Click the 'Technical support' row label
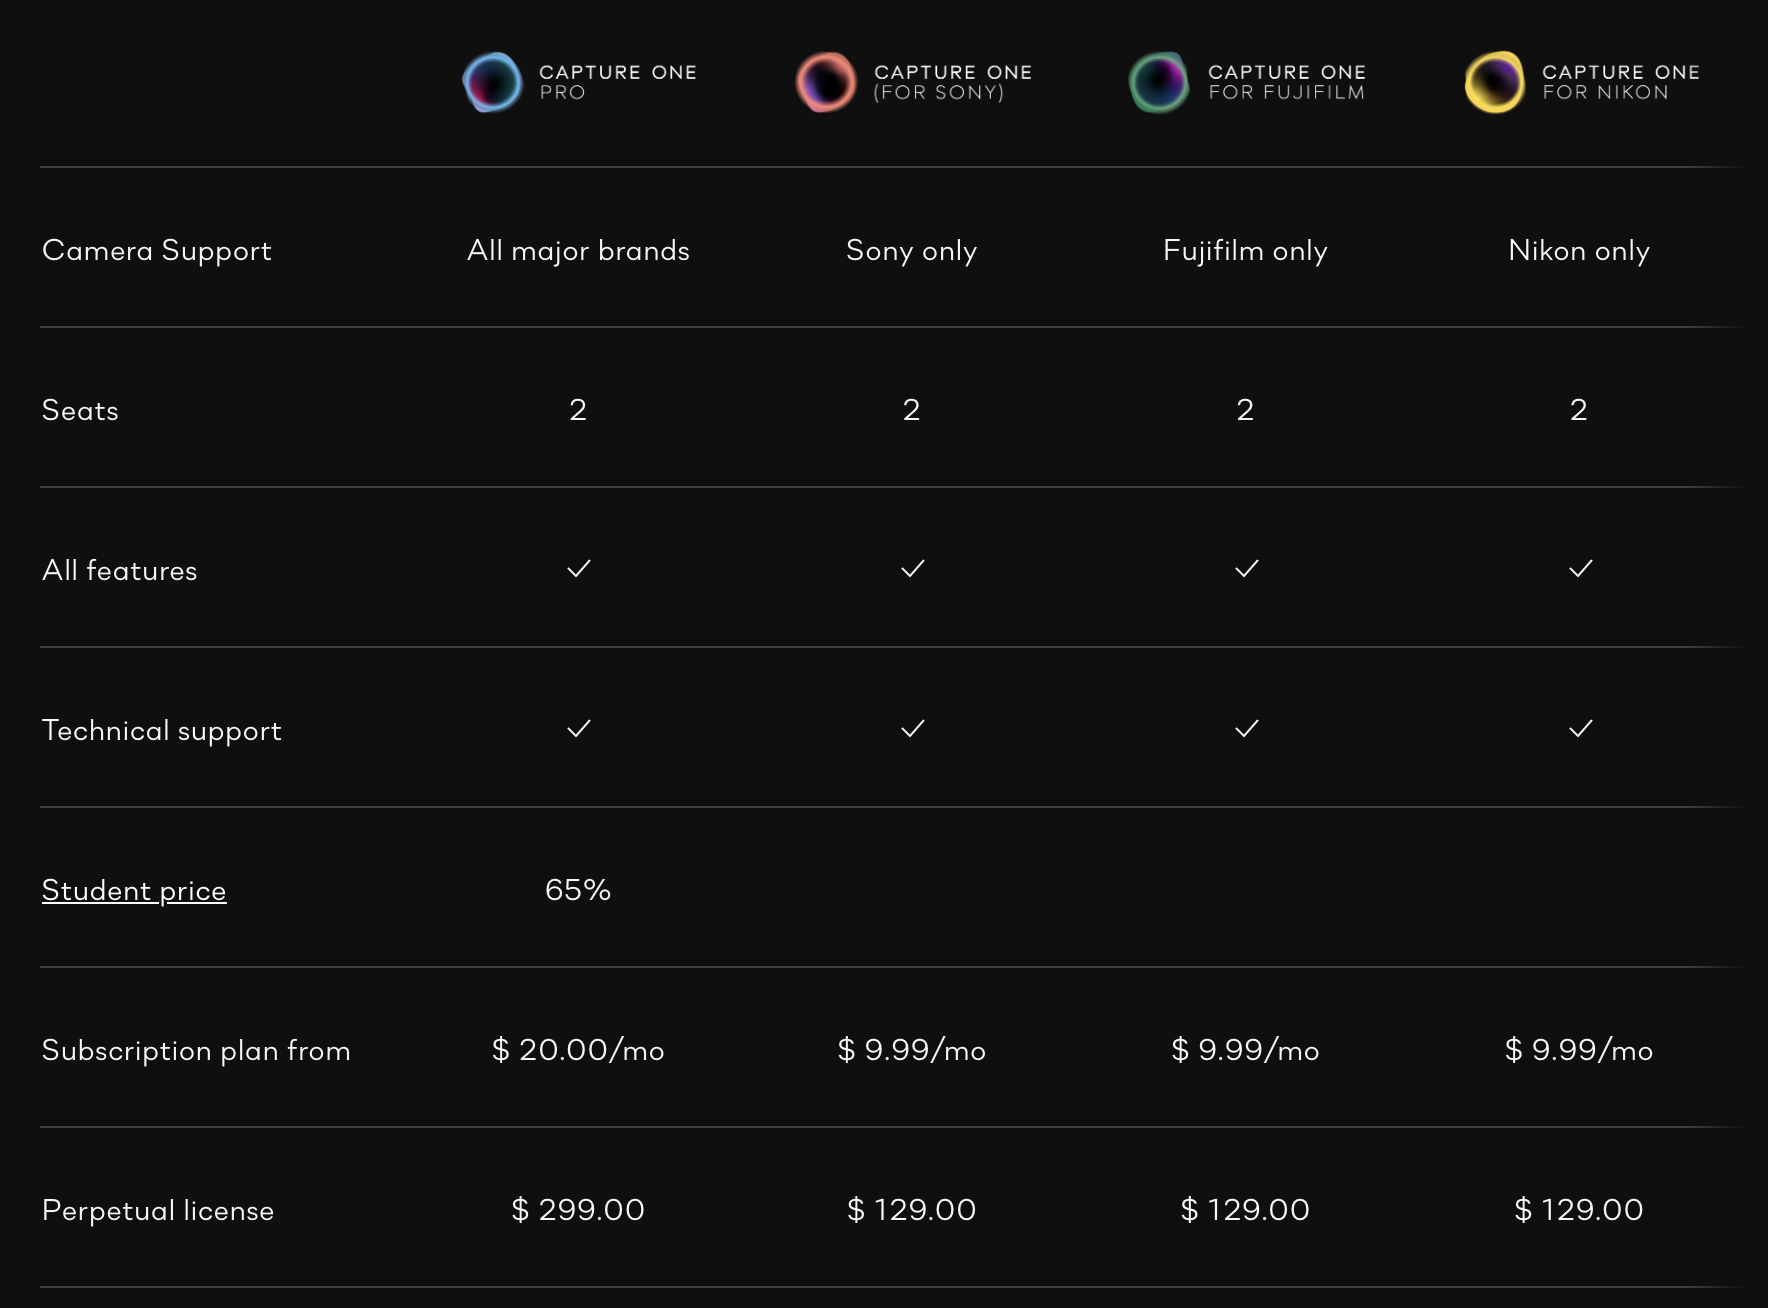 point(162,730)
